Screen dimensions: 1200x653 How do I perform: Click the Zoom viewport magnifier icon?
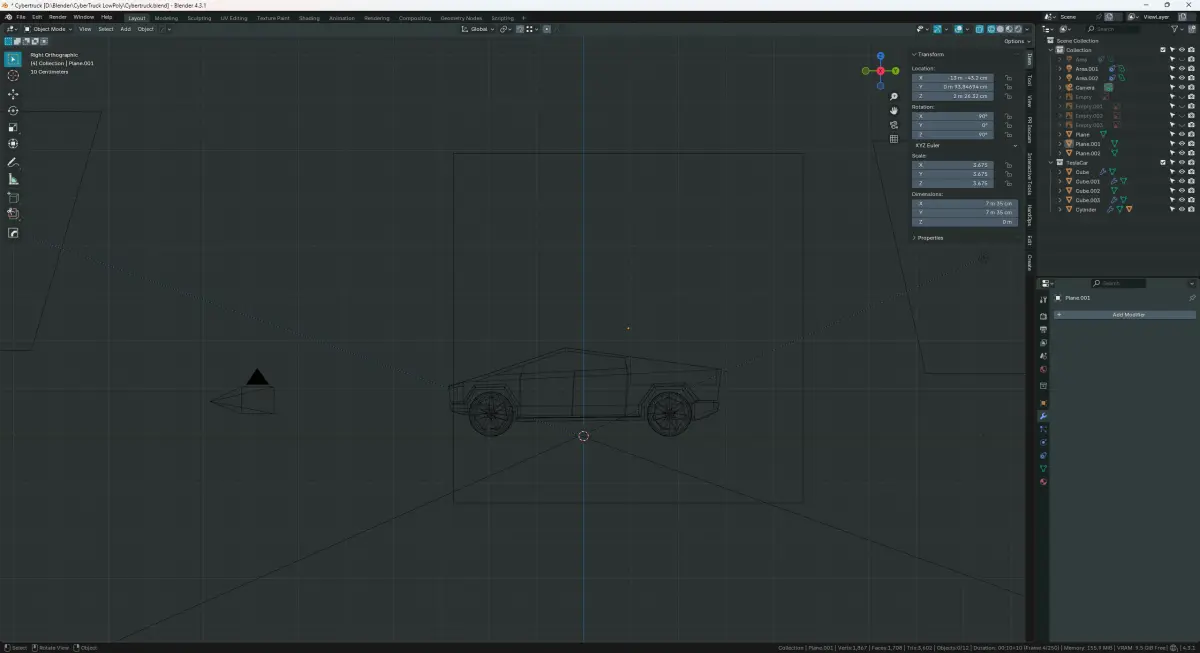(894, 97)
